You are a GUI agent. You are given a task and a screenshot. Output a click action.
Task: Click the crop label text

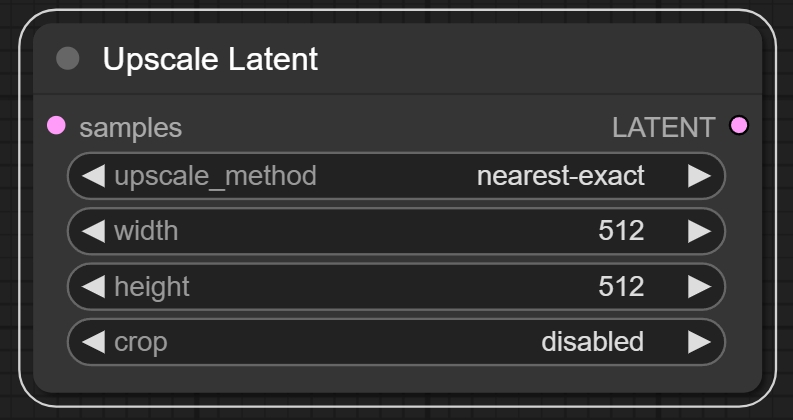[x=141, y=342]
